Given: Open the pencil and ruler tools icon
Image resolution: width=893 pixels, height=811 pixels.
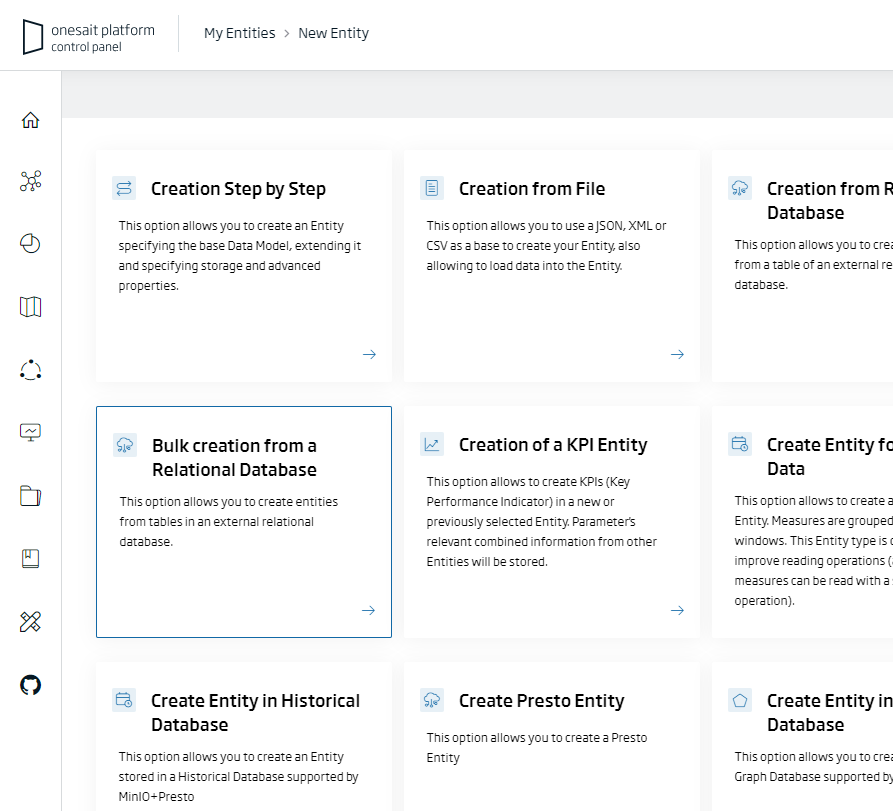Looking at the screenshot, I should tap(31, 622).
